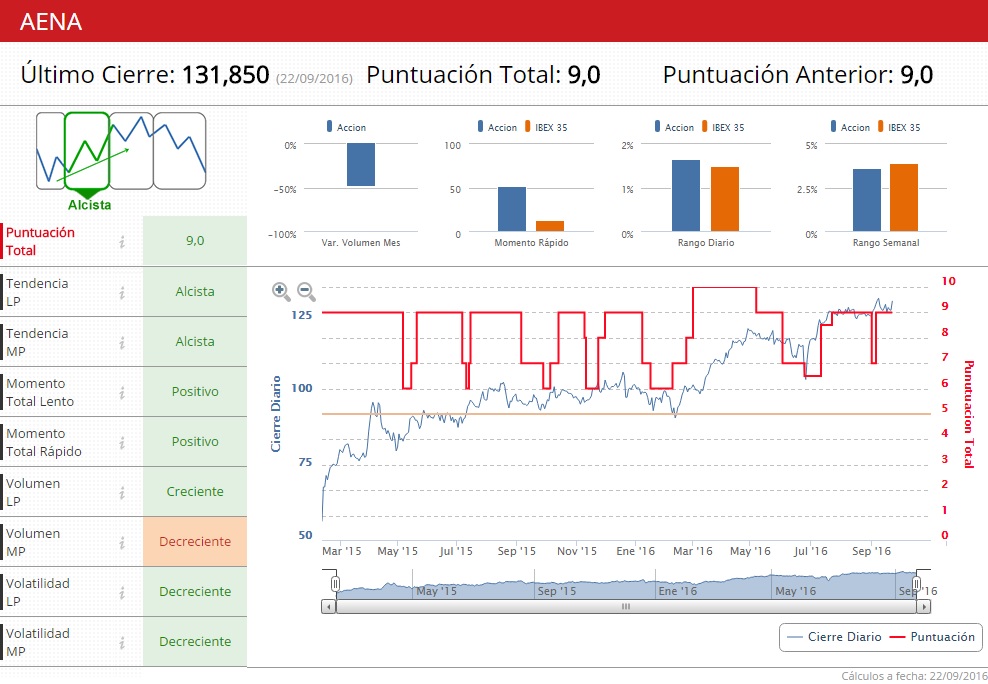Click the date (22/09/2016) beside closing price
988x684 pixels.
pos(314,79)
